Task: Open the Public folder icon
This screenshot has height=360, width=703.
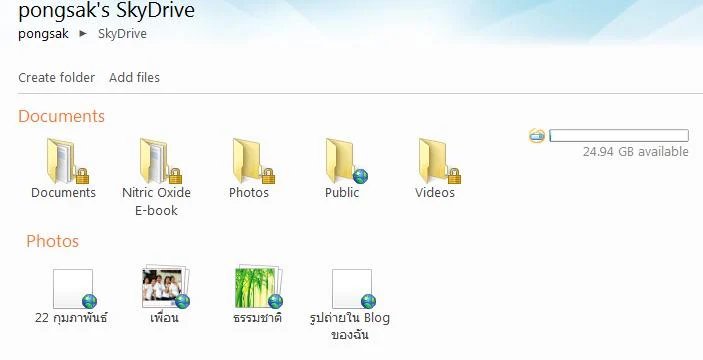Action: coord(347,161)
